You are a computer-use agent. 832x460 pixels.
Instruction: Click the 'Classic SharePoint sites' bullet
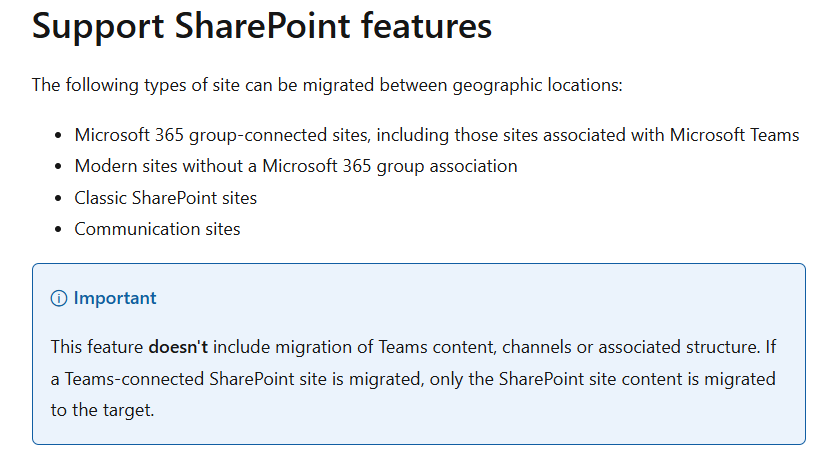coord(166,198)
